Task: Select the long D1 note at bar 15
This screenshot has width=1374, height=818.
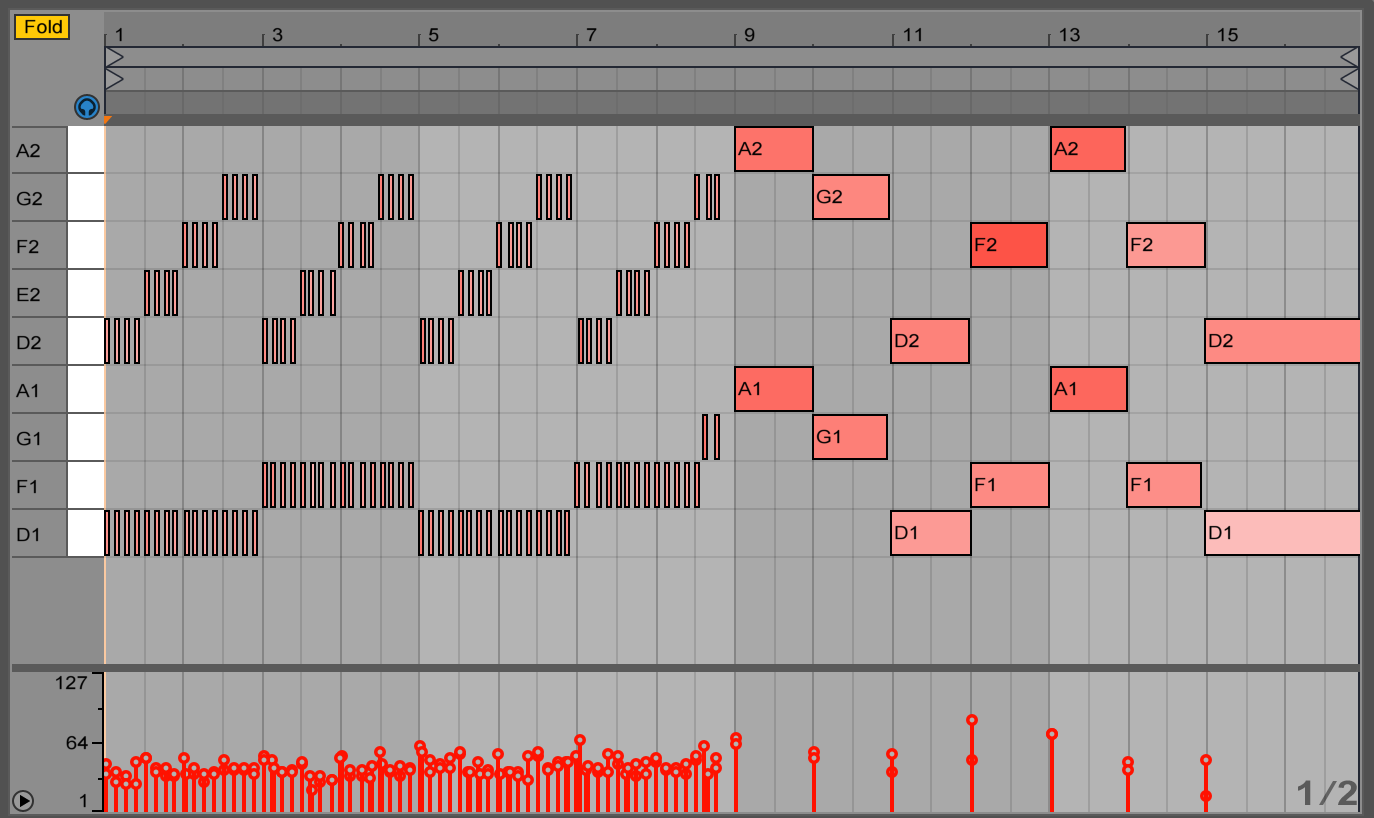Action: pyautogui.click(x=1283, y=533)
